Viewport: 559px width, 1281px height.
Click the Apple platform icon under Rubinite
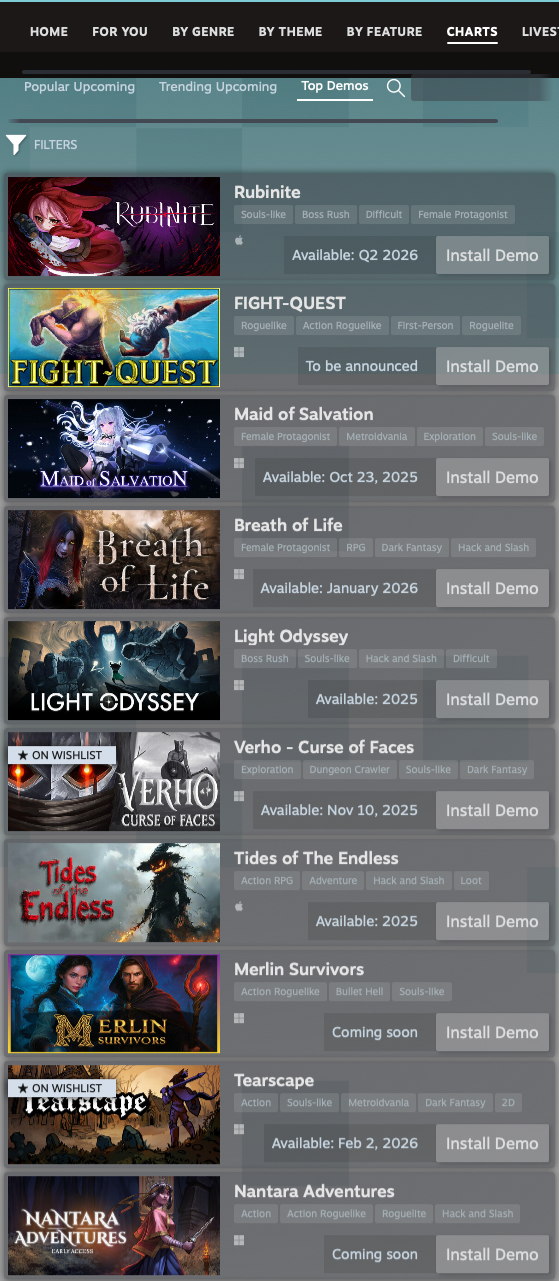[239, 241]
